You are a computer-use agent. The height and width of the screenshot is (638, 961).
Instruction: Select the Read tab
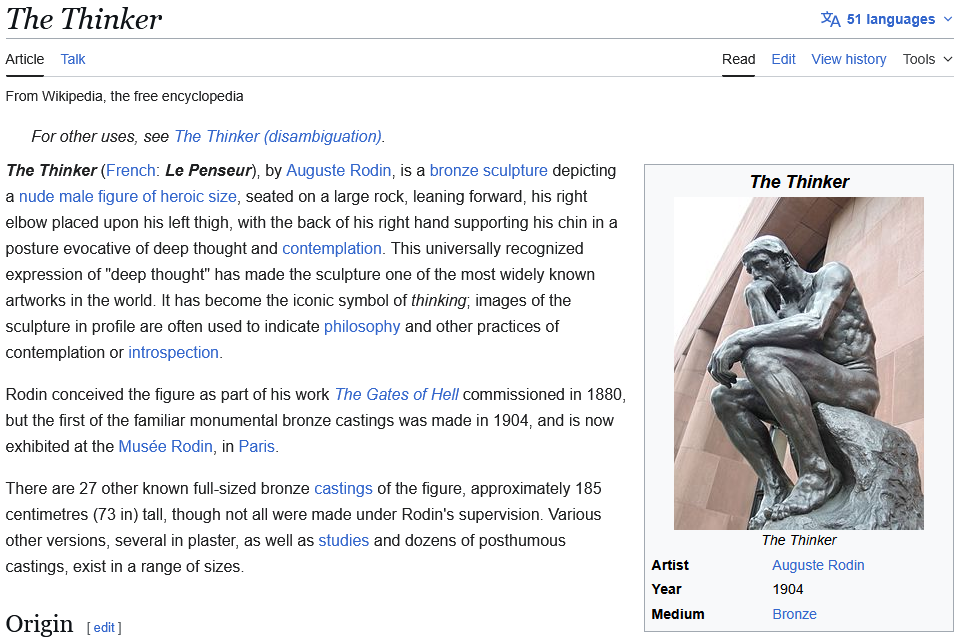(x=738, y=59)
